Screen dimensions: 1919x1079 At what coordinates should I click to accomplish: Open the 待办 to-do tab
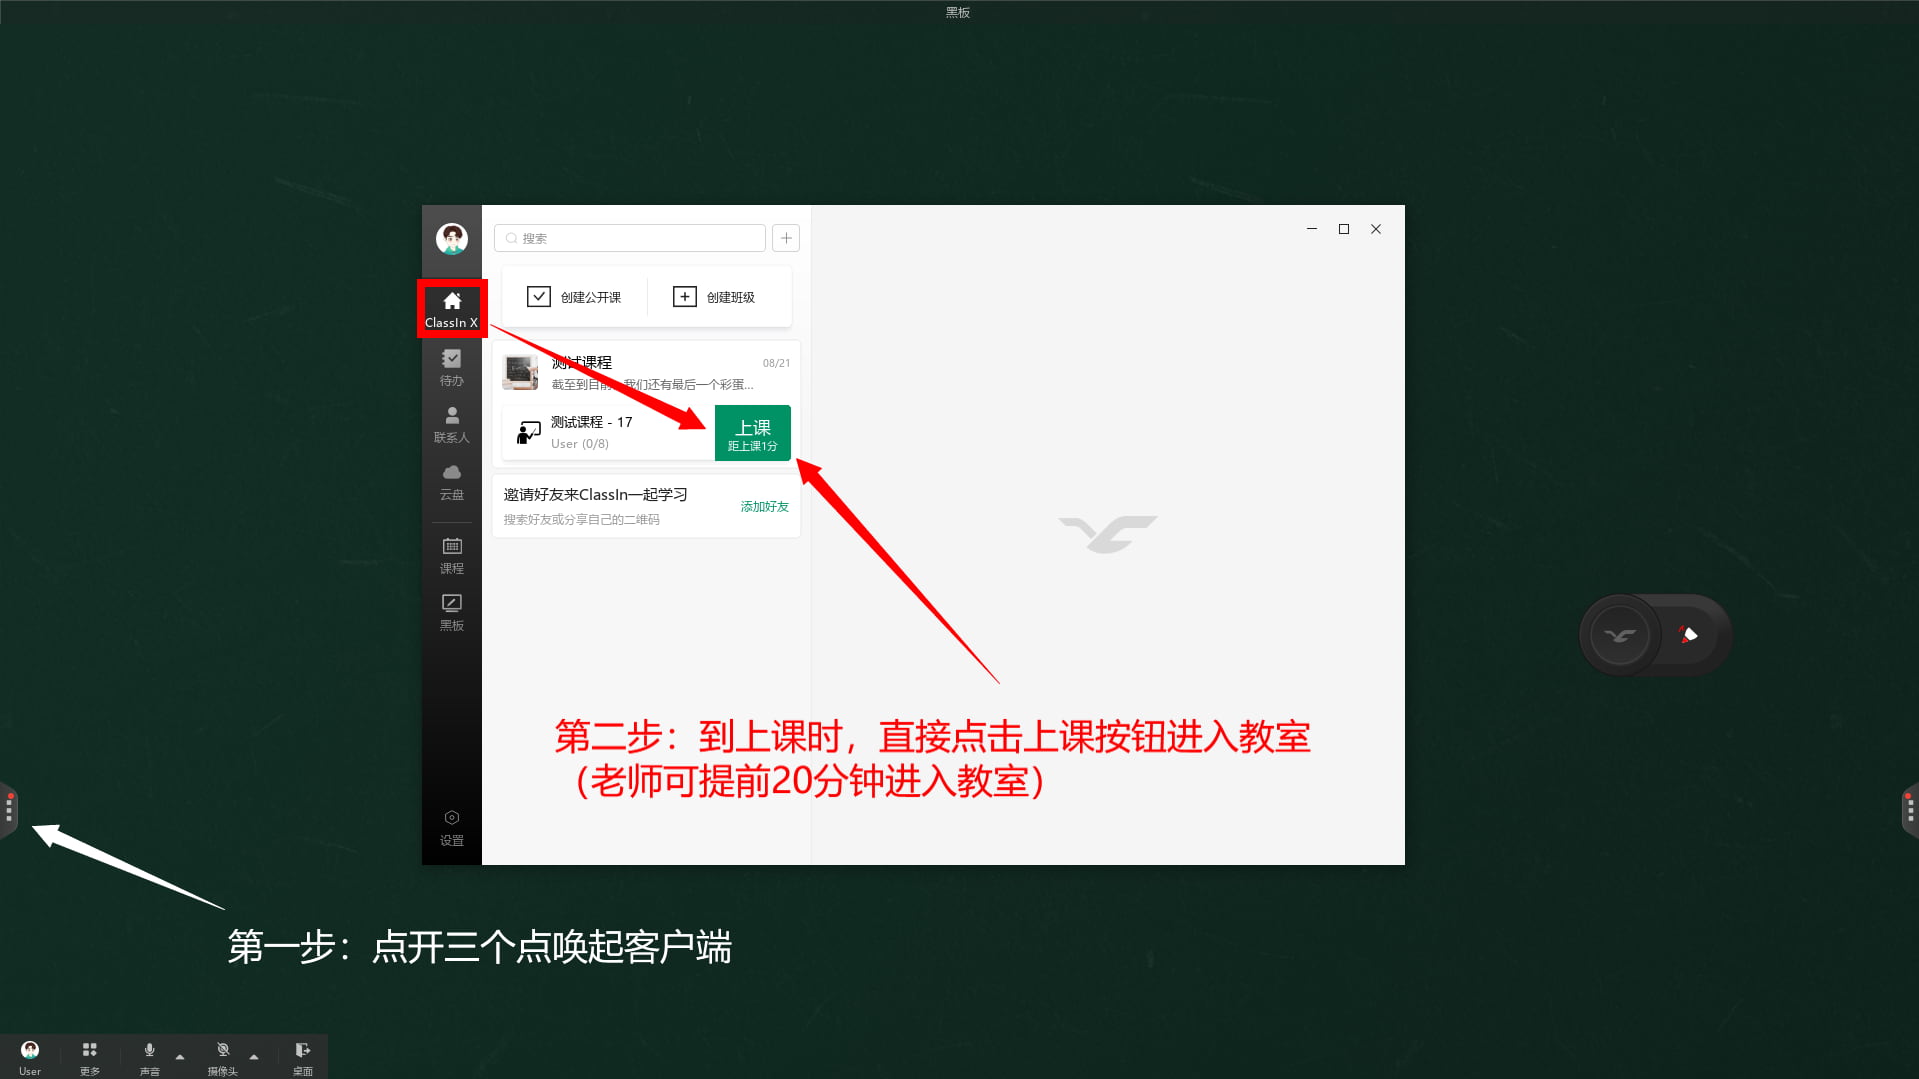[452, 367]
